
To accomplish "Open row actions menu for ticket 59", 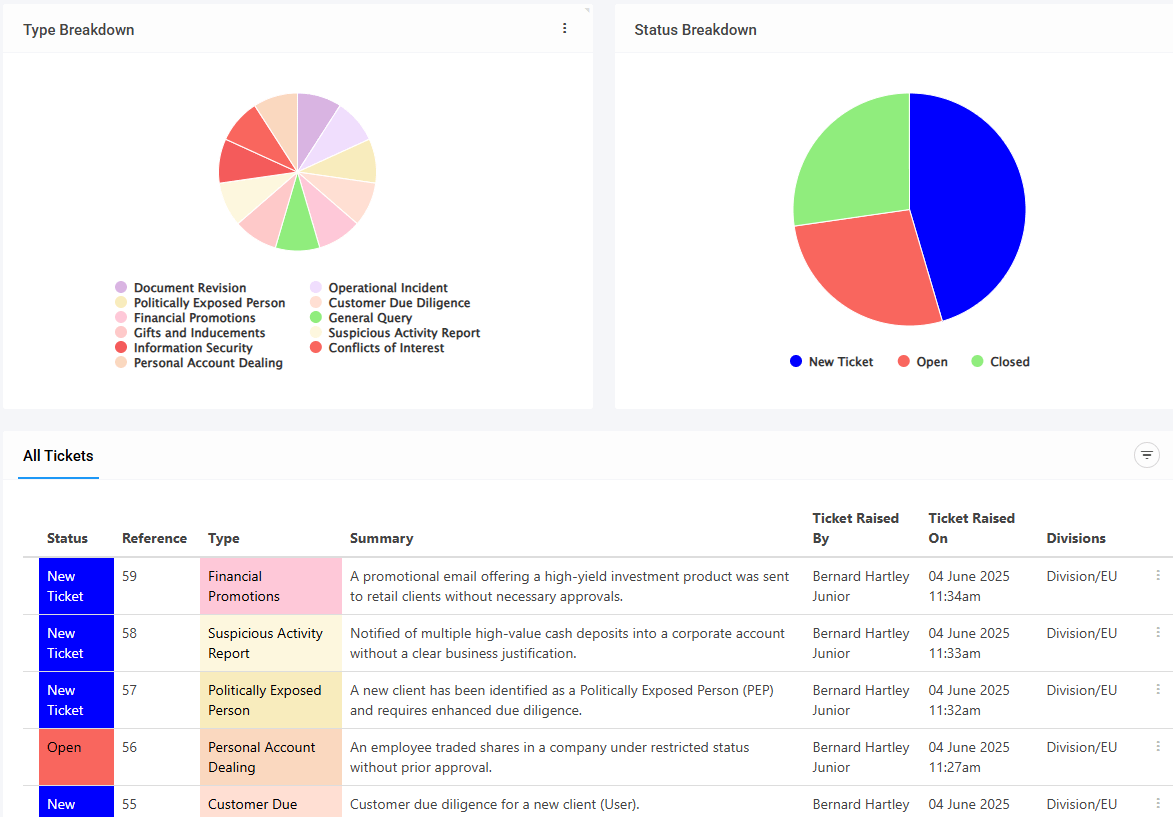I will pos(1158,576).
